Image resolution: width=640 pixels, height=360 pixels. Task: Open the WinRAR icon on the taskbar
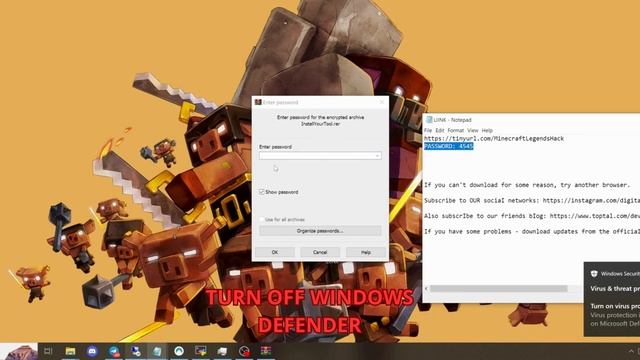click(x=266, y=351)
